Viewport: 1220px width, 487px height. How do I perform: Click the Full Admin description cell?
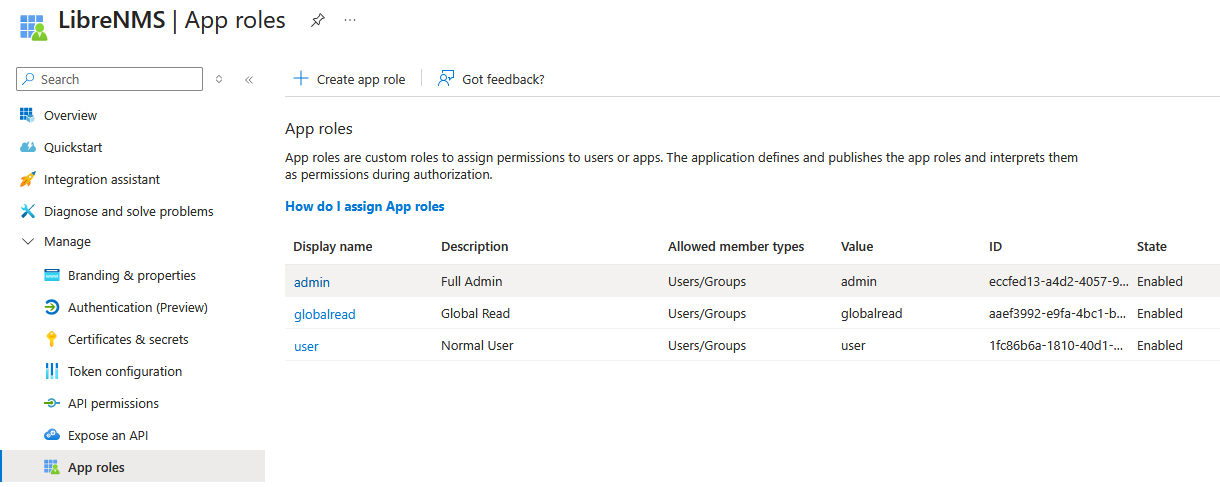tap(472, 281)
